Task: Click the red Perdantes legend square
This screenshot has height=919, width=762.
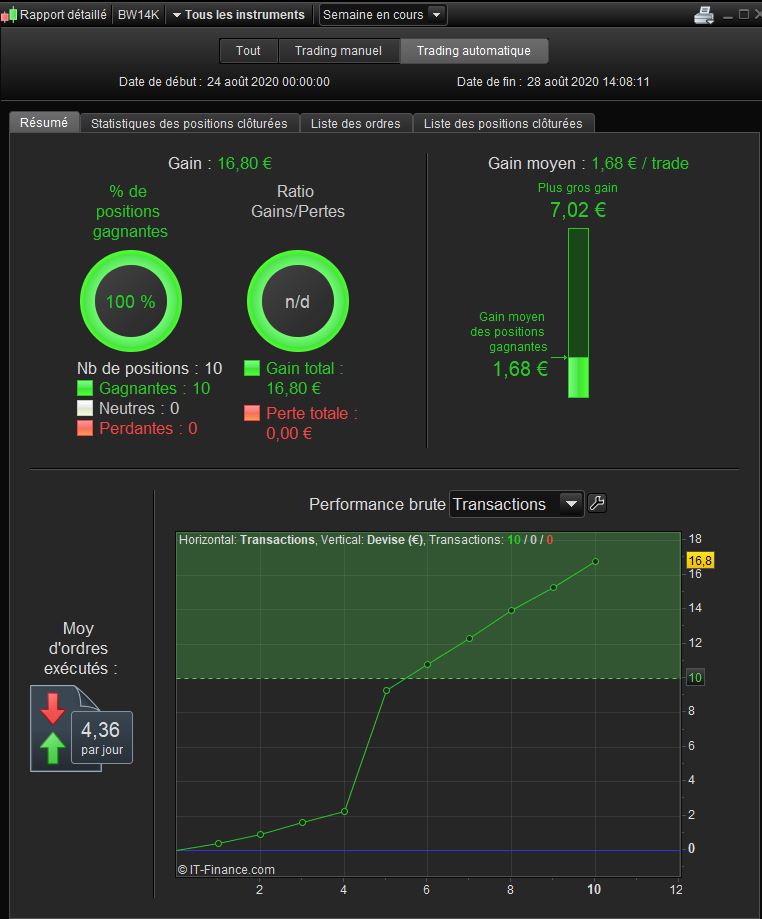Action: click(x=85, y=428)
